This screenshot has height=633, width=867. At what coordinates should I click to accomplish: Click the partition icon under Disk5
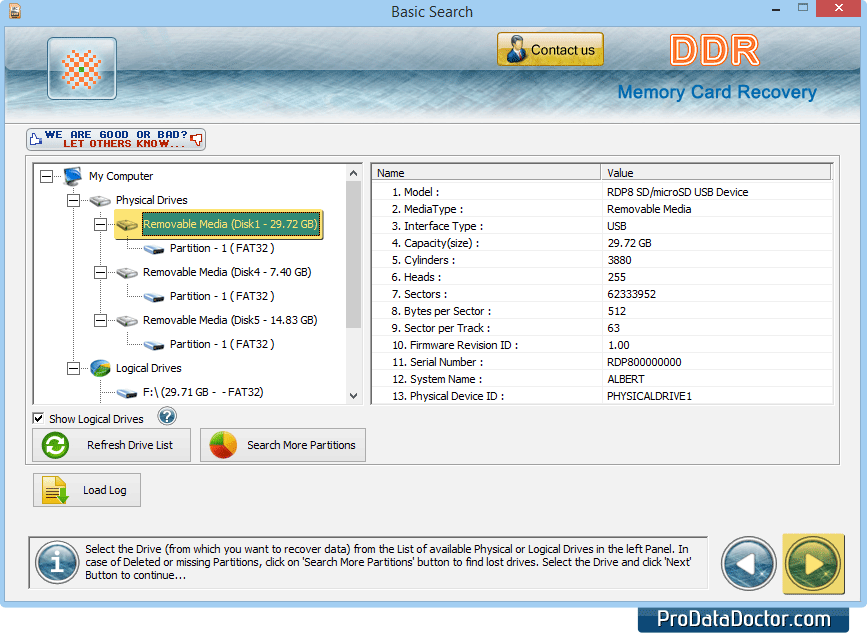click(154, 346)
